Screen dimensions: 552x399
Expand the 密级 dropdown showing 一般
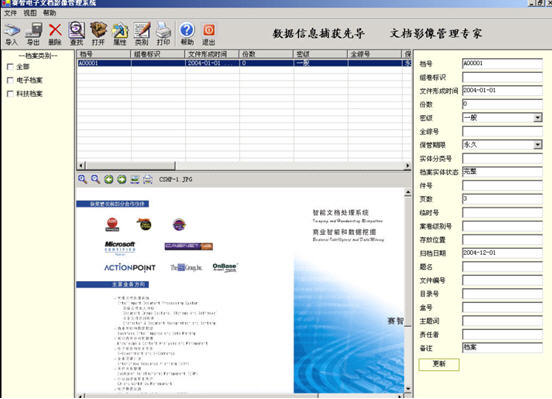538,118
